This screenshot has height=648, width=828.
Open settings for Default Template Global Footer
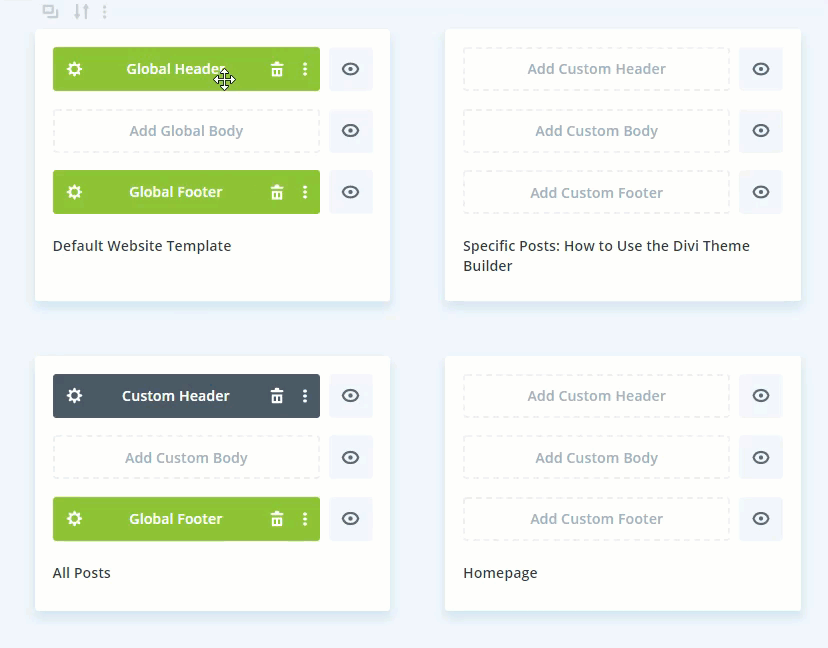(x=74, y=192)
